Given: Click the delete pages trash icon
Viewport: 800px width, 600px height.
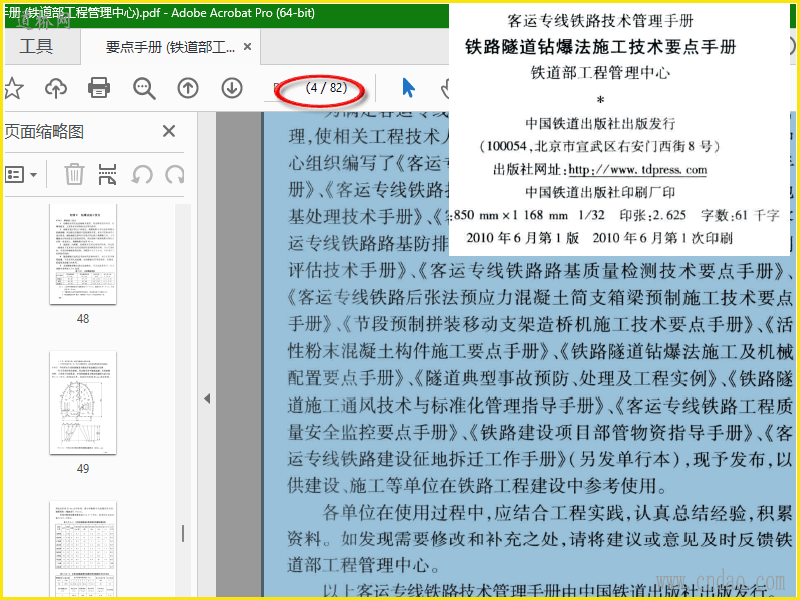Looking at the screenshot, I should tap(74, 174).
